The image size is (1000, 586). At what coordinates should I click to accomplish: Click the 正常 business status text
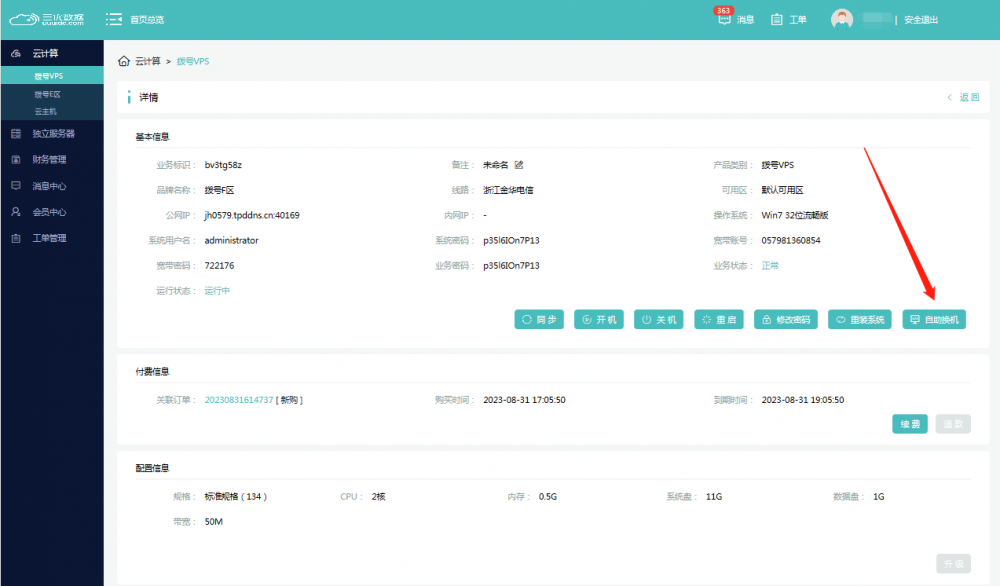[770, 265]
